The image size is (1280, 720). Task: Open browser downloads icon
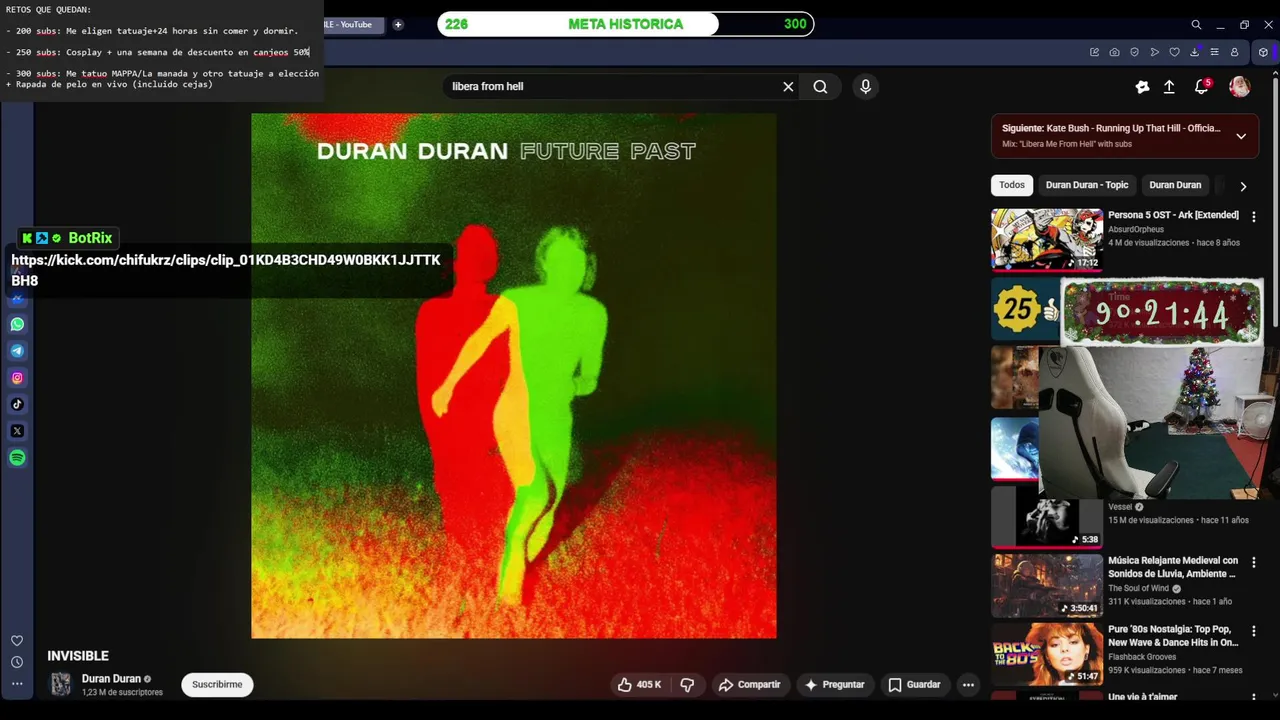click(1194, 52)
